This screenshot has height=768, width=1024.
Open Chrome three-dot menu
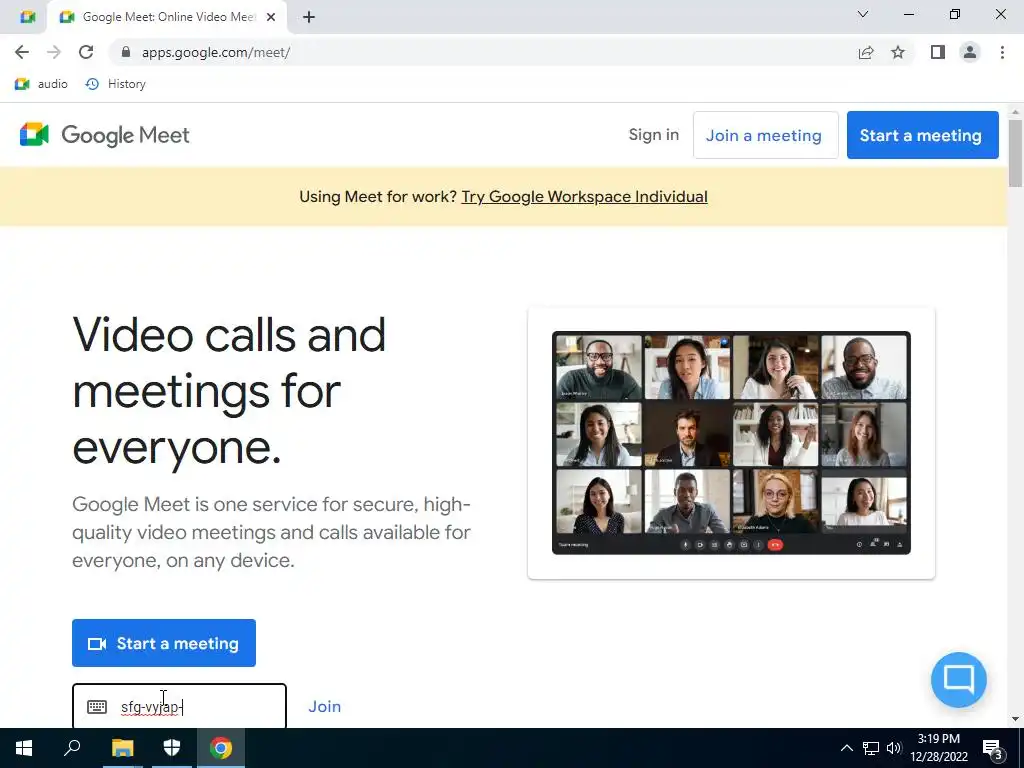(1002, 52)
